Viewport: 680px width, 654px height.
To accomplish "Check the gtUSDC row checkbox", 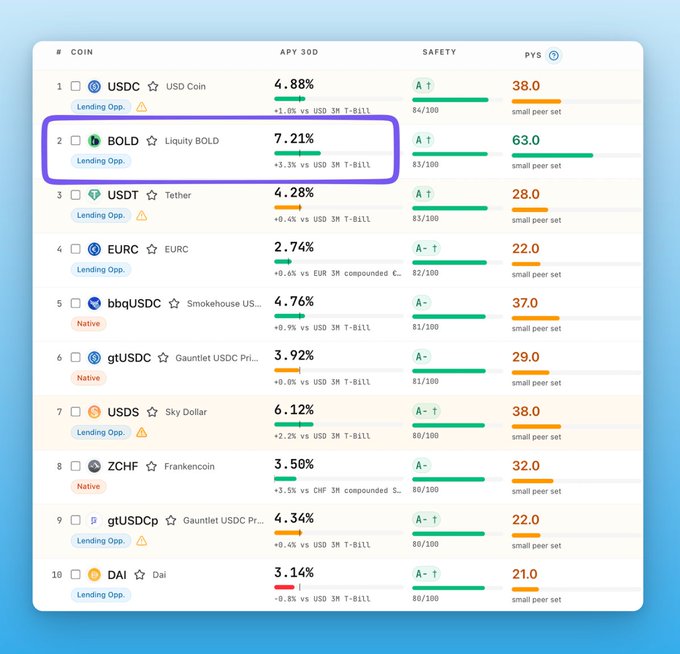I will click(x=75, y=357).
